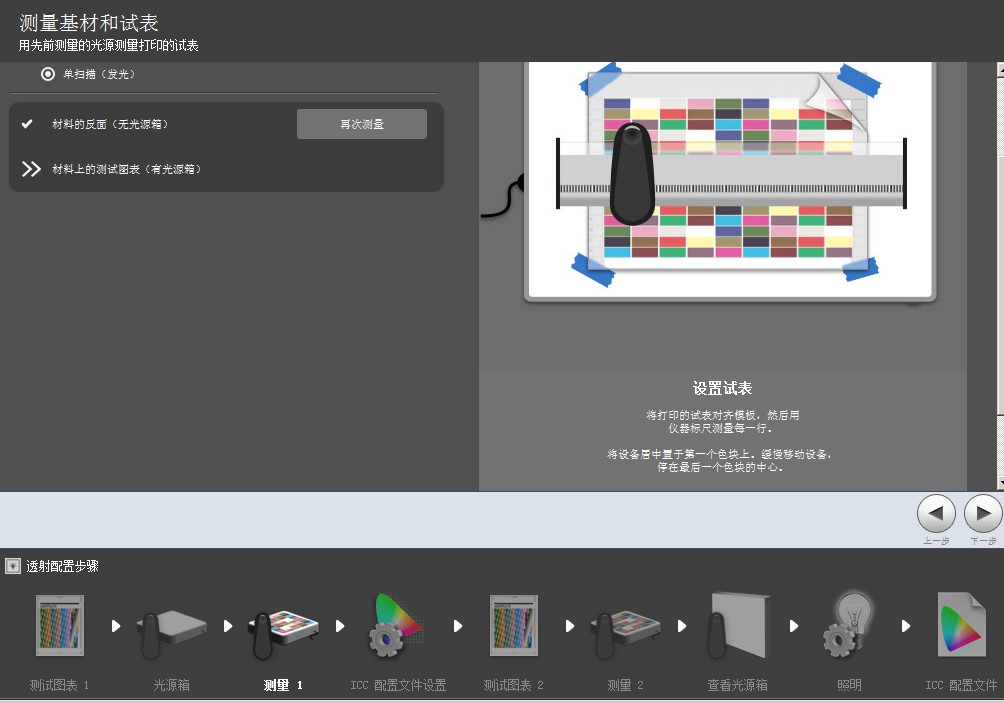Select the 材料上的测试图表（有光源箱）step
The height and width of the screenshot is (703, 1004).
127,169
